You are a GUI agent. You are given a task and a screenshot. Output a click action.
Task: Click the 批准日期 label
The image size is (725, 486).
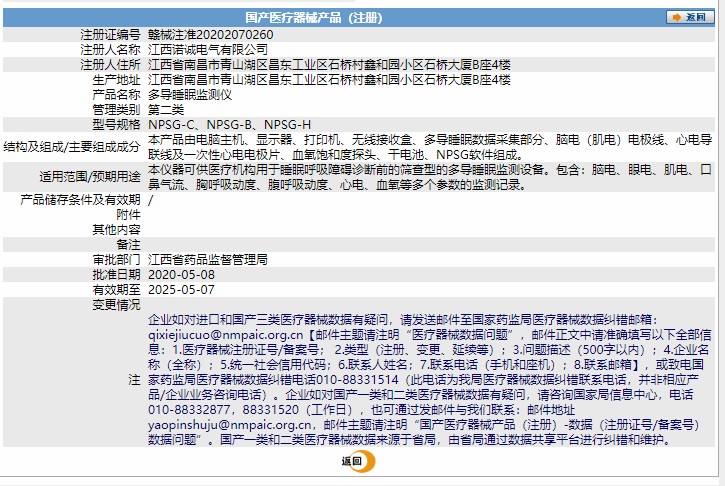point(116,275)
